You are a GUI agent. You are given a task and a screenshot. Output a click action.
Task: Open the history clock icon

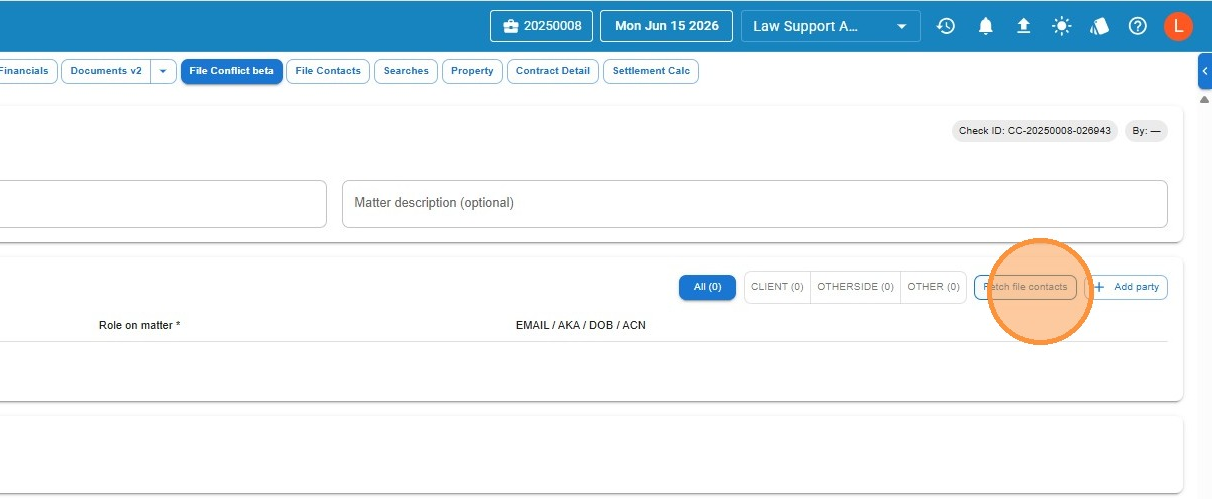click(x=946, y=26)
